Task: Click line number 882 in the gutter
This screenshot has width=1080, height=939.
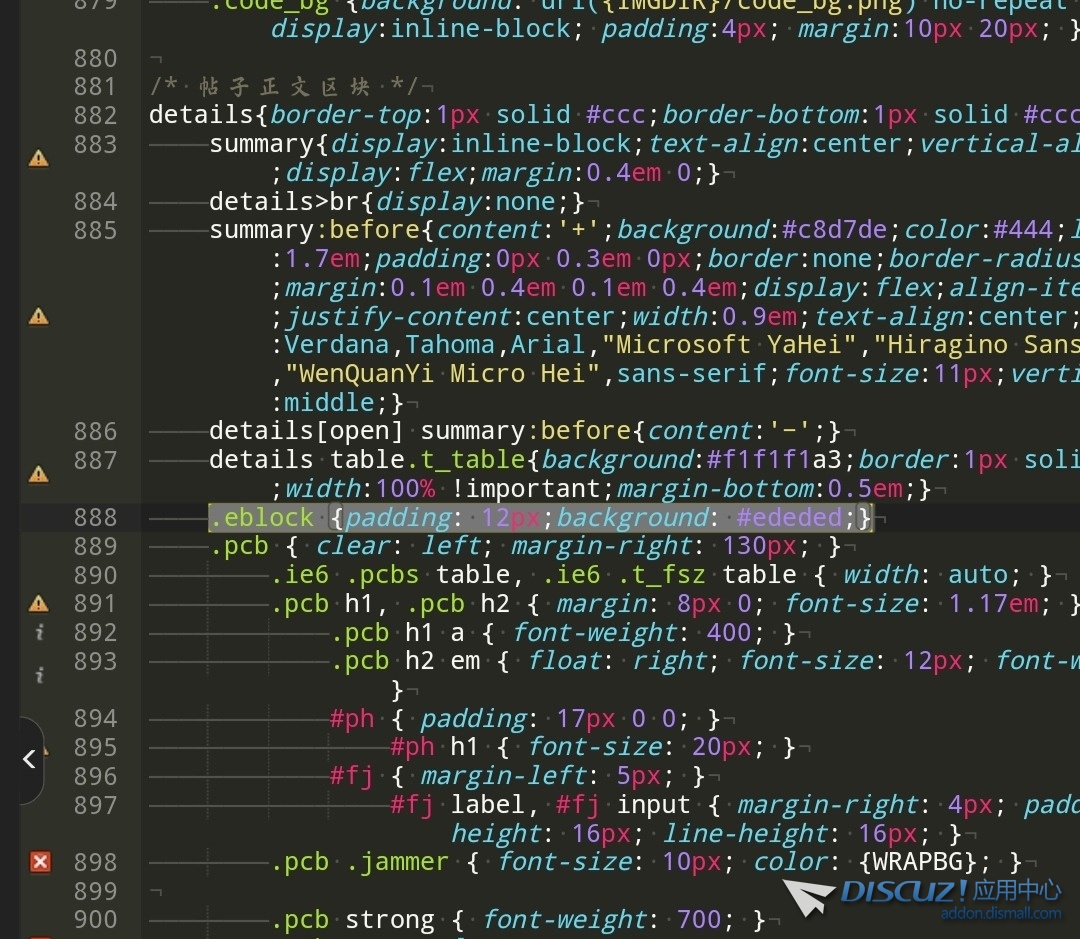Action: click(95, 116)
